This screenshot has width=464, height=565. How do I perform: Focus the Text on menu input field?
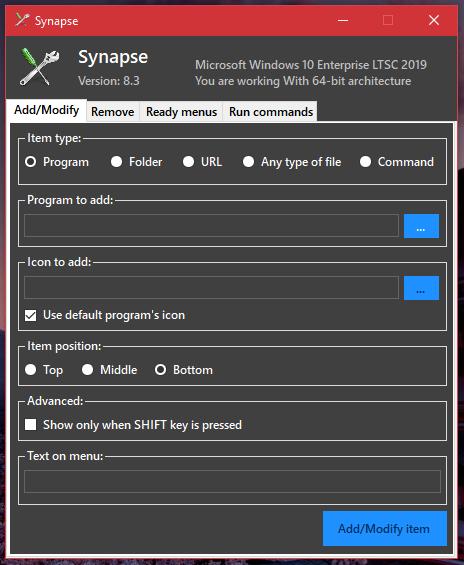click(232, 481)
